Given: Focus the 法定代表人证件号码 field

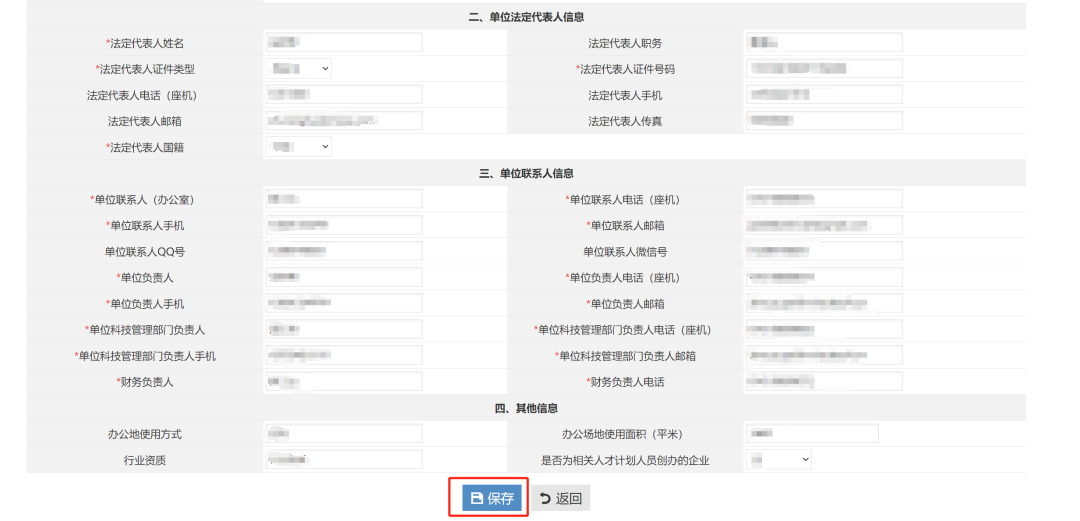Looking at the screenshot, I should coord(824,69).
